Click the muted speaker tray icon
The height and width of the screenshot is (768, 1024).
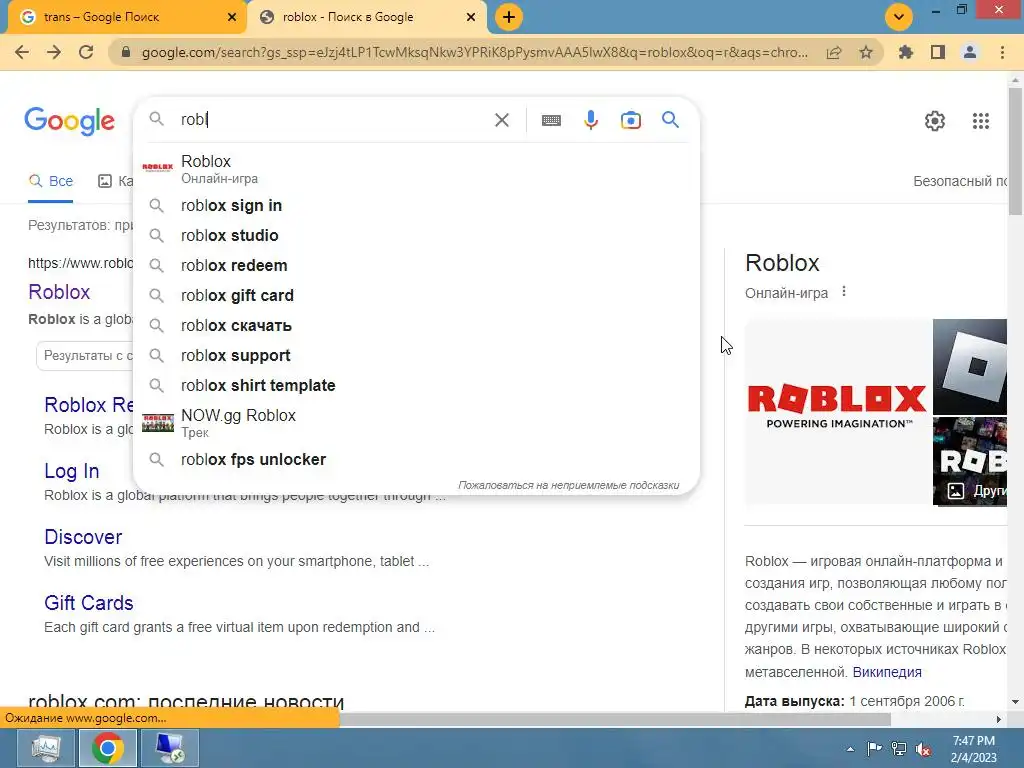(923, 749)
